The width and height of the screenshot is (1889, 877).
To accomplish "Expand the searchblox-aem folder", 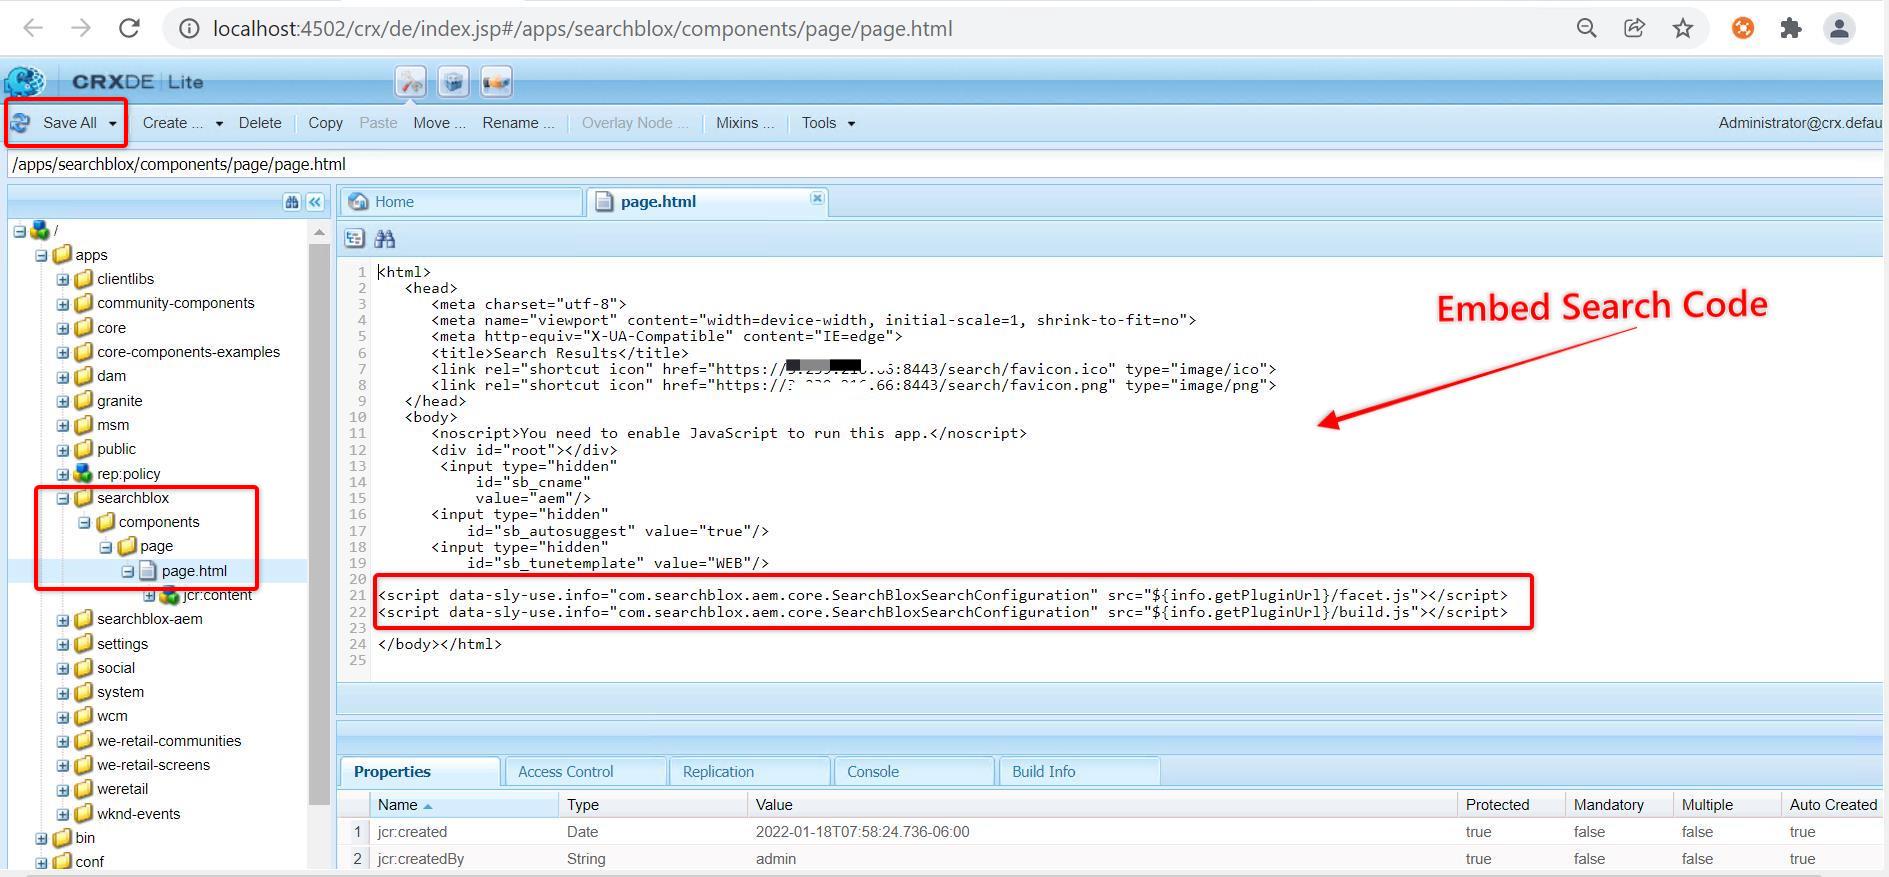I will 63,620.
